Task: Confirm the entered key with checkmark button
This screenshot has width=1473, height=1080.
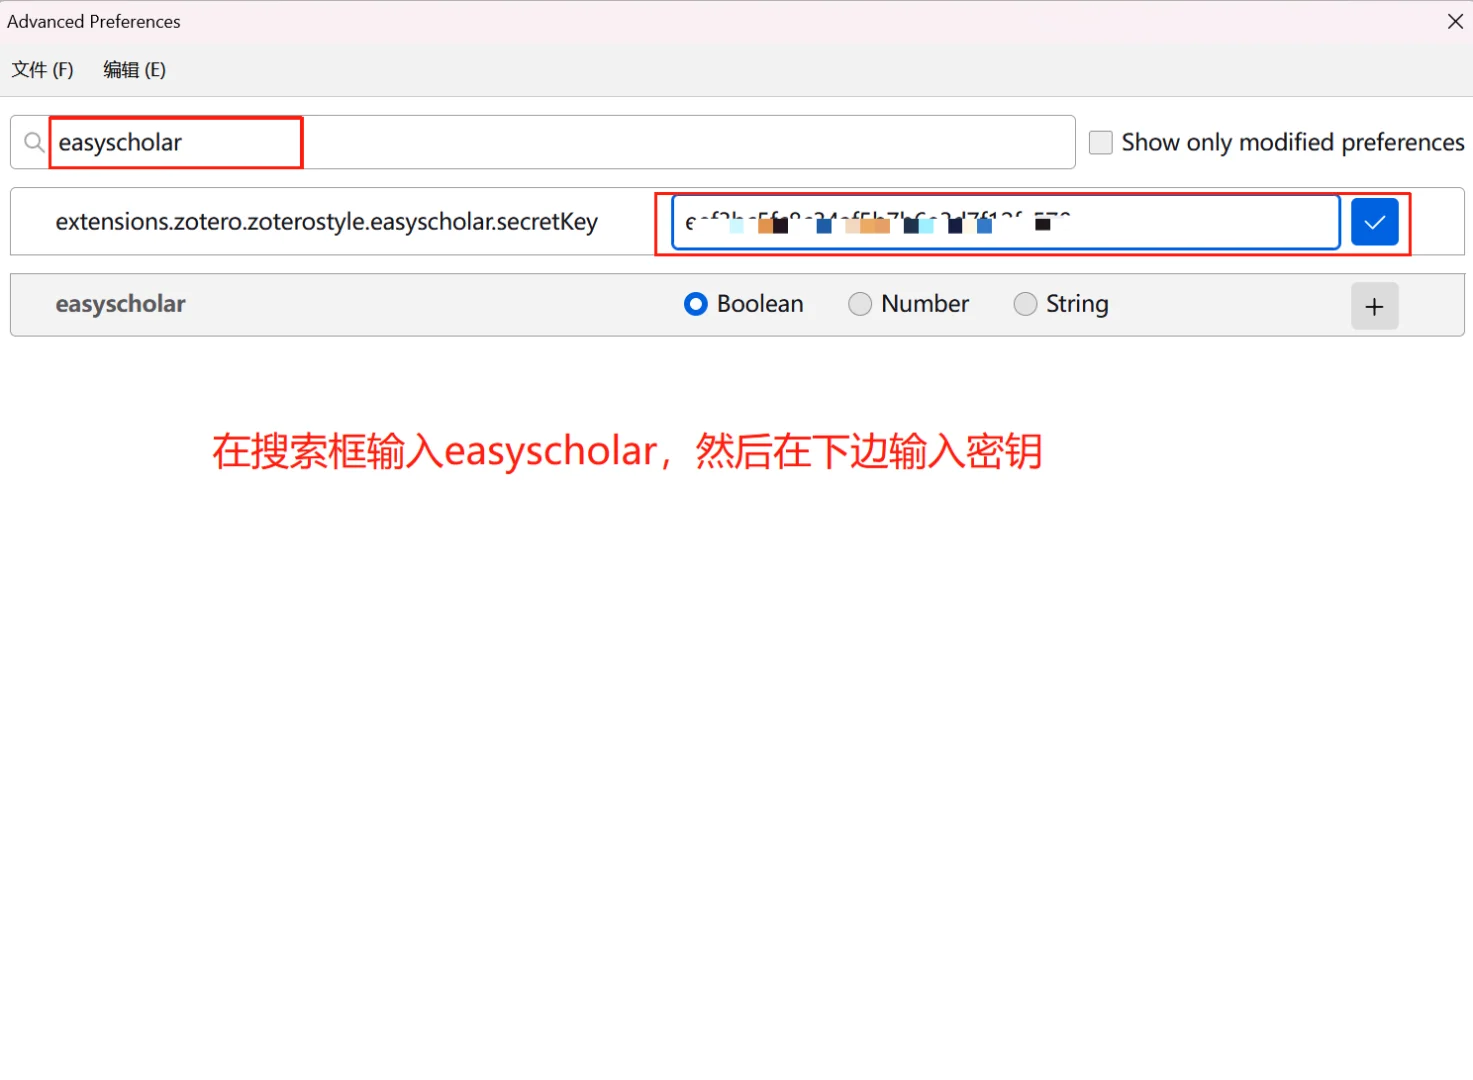Action: 1374,222
